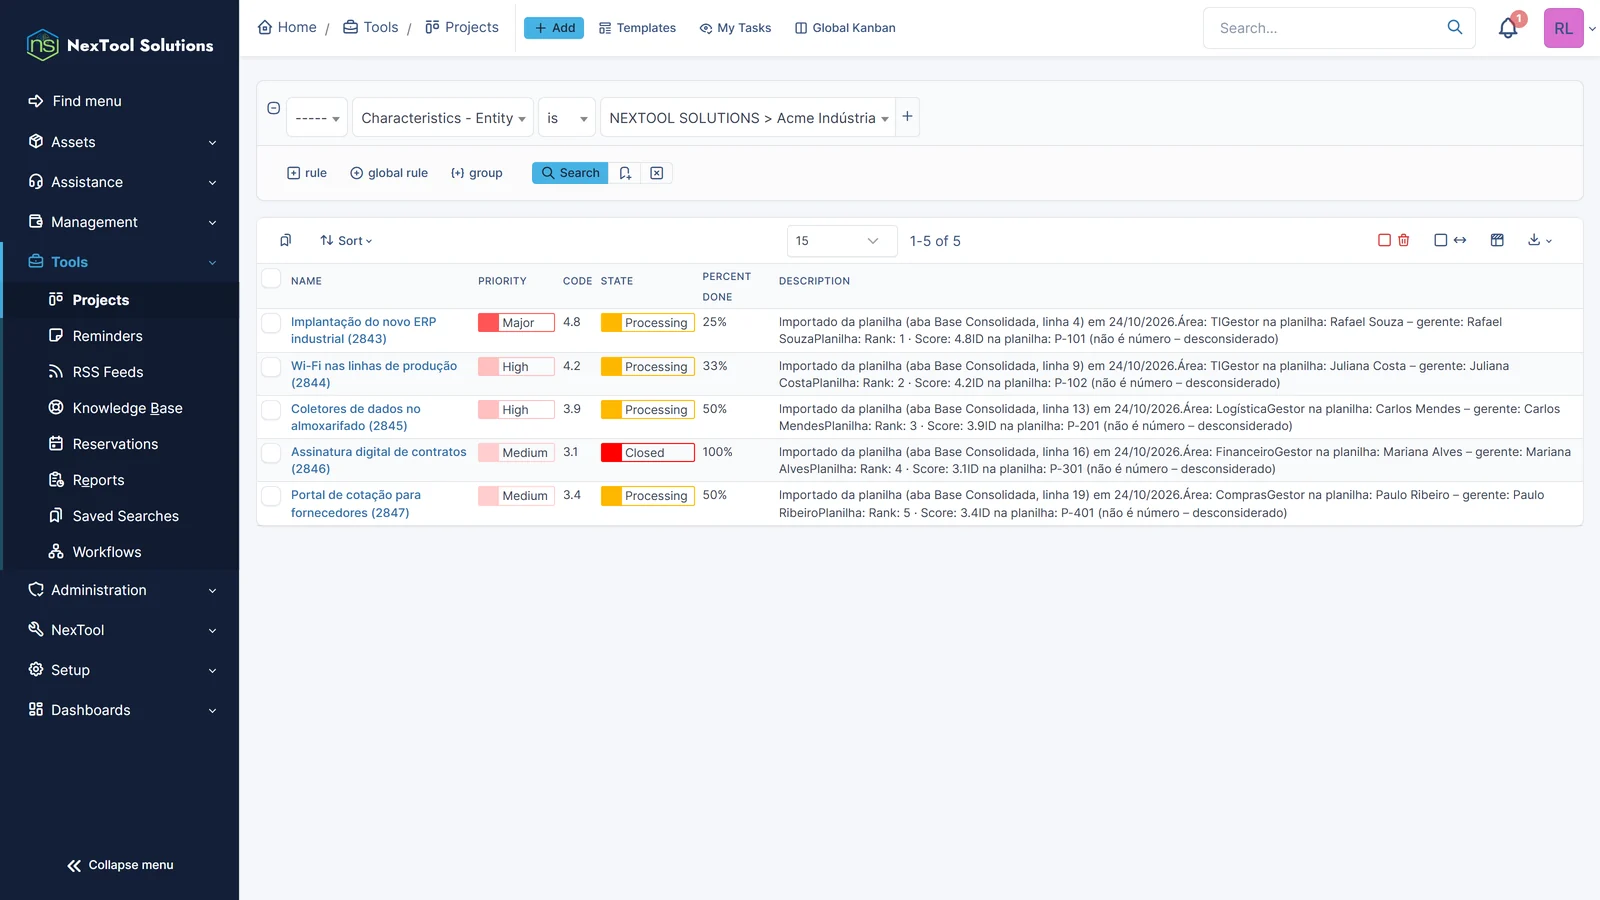The image size is (1600, 900).
Task: Open Knowledge Base in the sidebar
Action: 127,408
